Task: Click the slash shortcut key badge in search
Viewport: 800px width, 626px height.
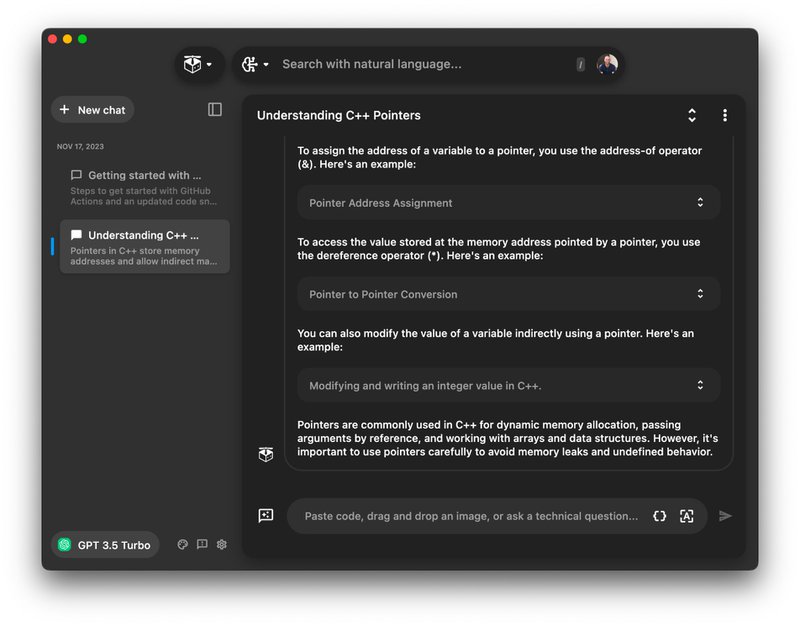Action: tap(580, 64)
